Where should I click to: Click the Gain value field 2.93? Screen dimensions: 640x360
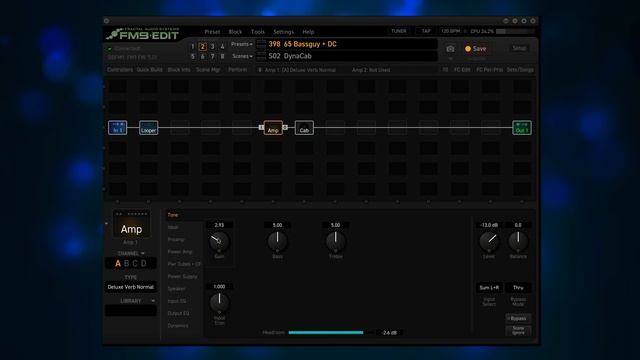click(219, 225)
